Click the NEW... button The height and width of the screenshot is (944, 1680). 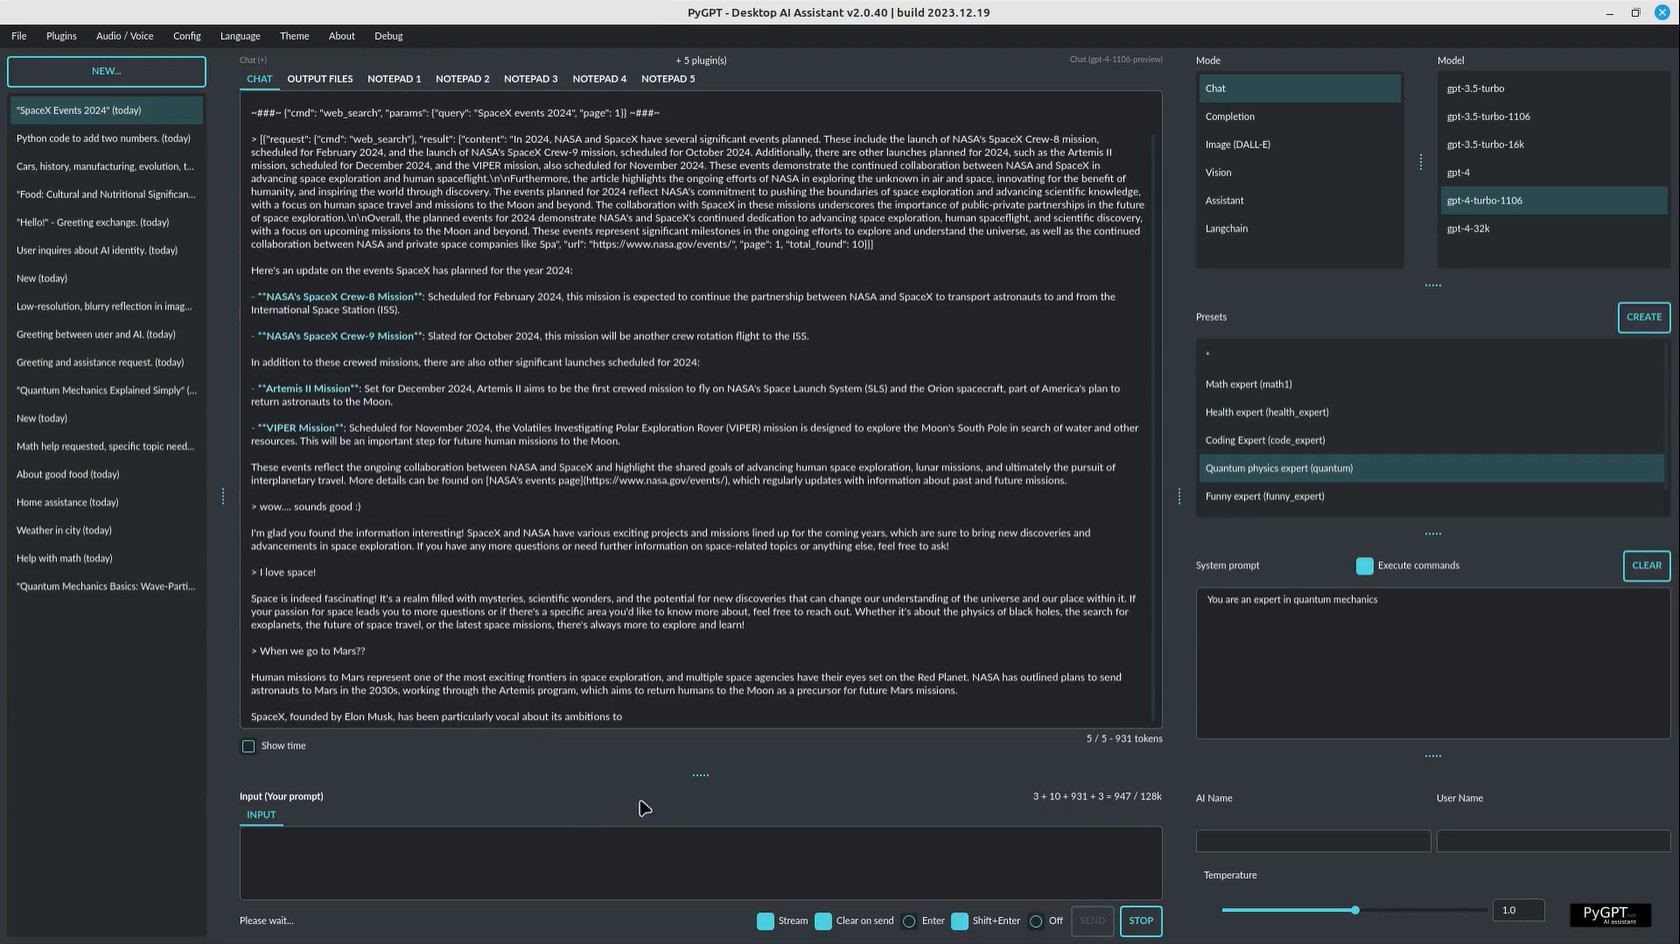pyautogui.click(x=106, y=71)
